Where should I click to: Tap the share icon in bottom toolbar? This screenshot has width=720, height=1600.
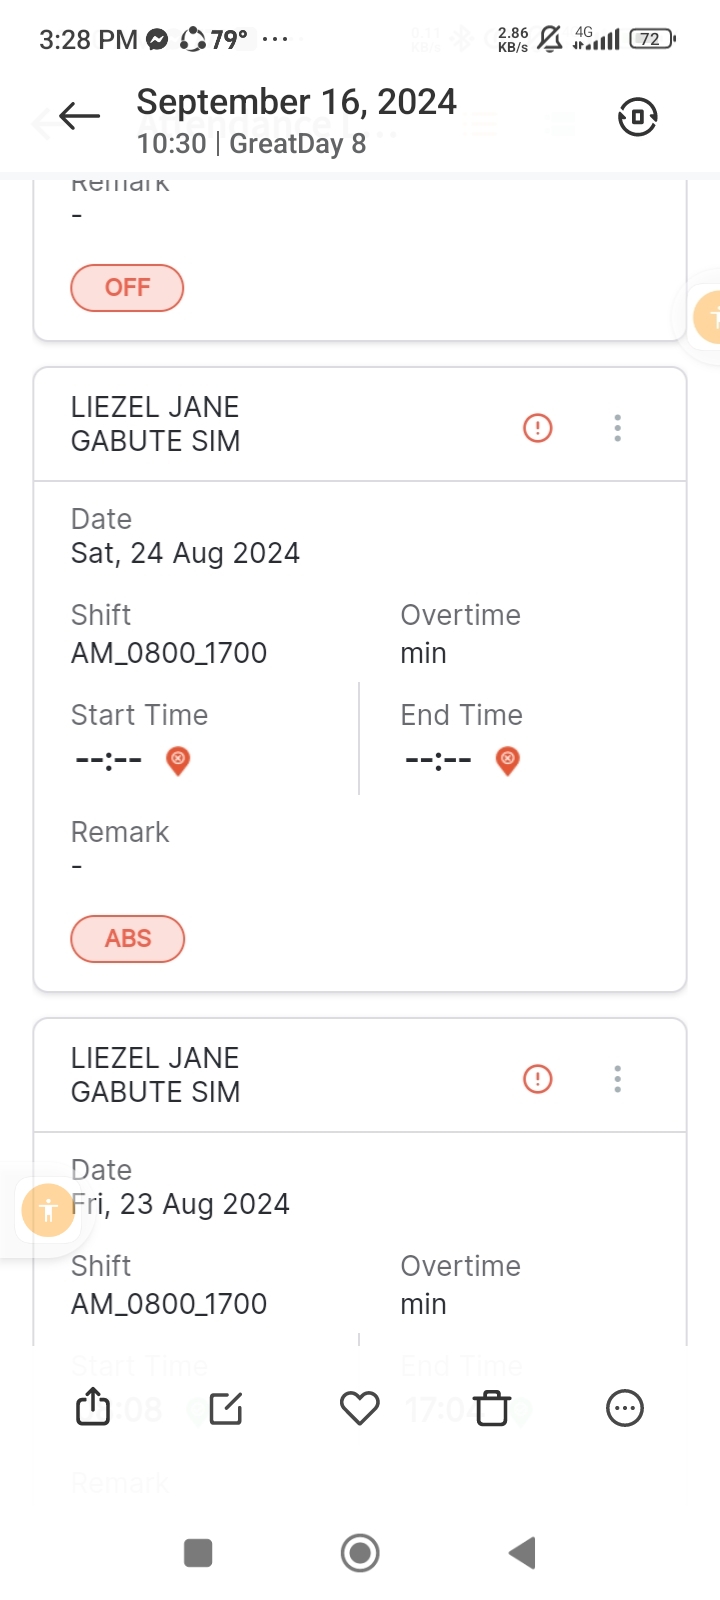93,1408
